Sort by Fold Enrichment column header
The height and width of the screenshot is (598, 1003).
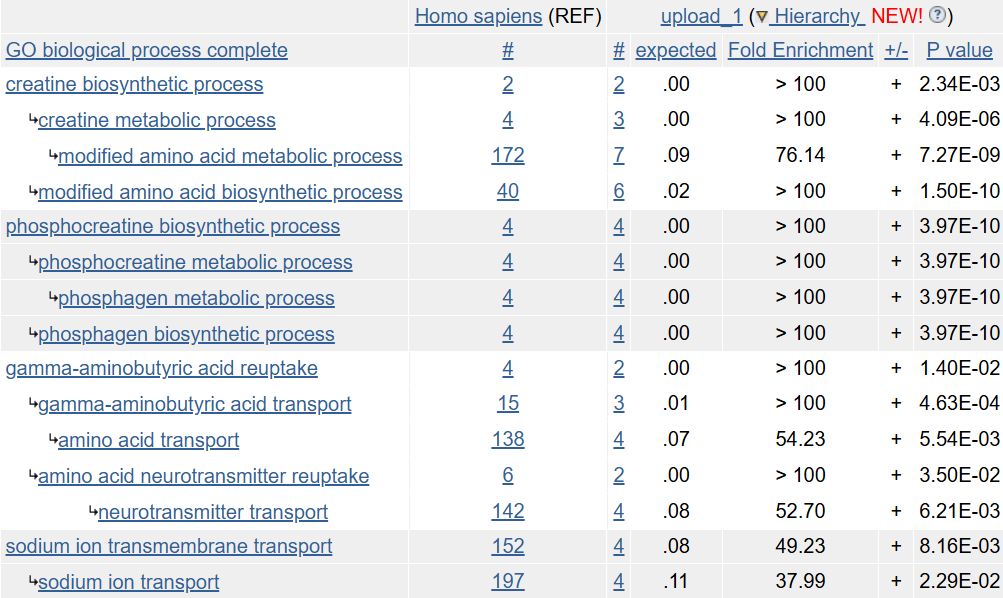(x=800, y=50)
